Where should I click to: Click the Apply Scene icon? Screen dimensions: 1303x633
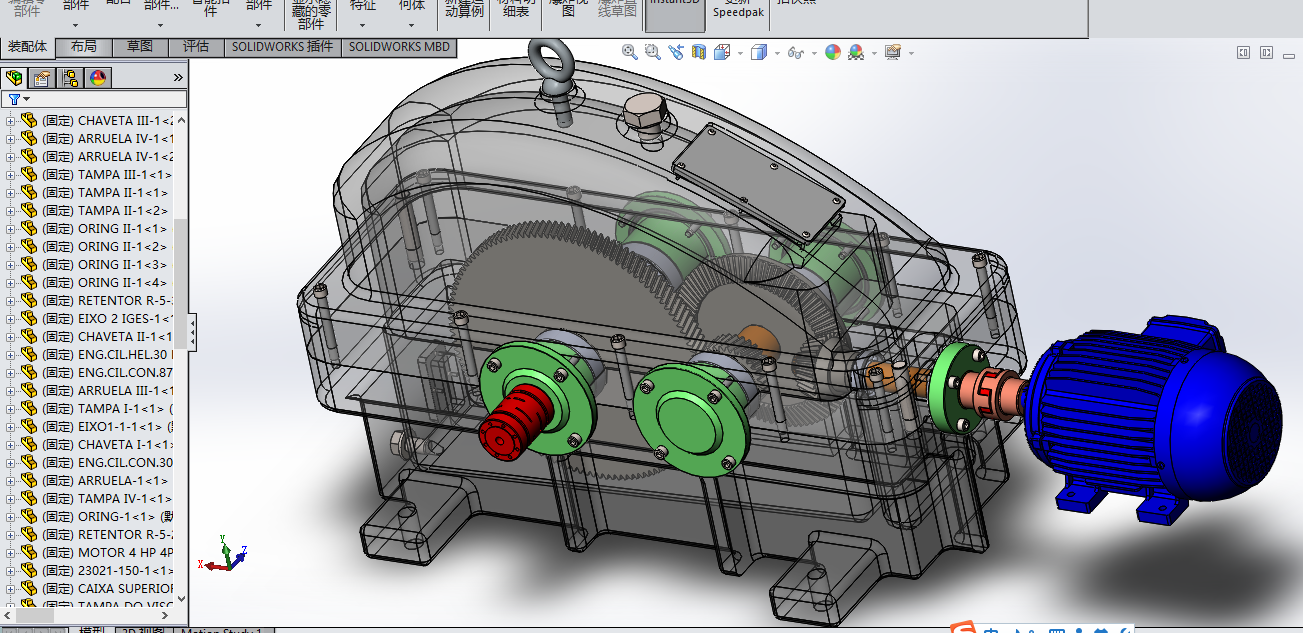(856, 52)
